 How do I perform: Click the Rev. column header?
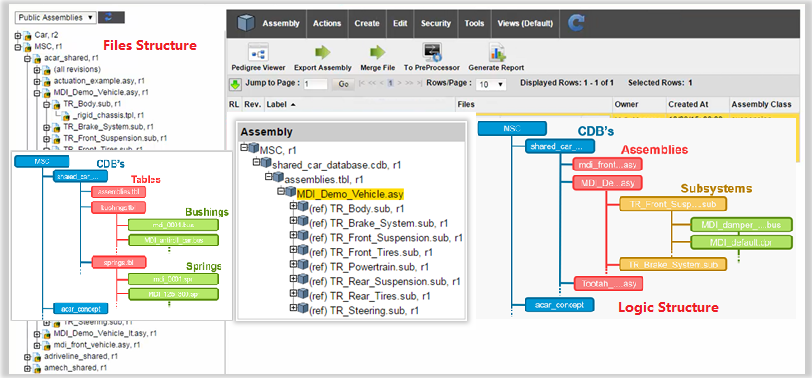[252, 104]
